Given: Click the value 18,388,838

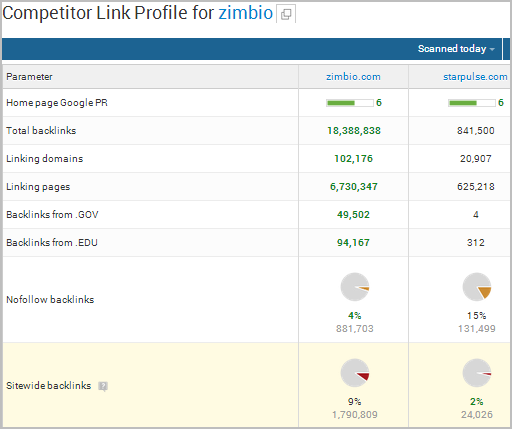Looking at the screenshot, I should click(354, 131).
